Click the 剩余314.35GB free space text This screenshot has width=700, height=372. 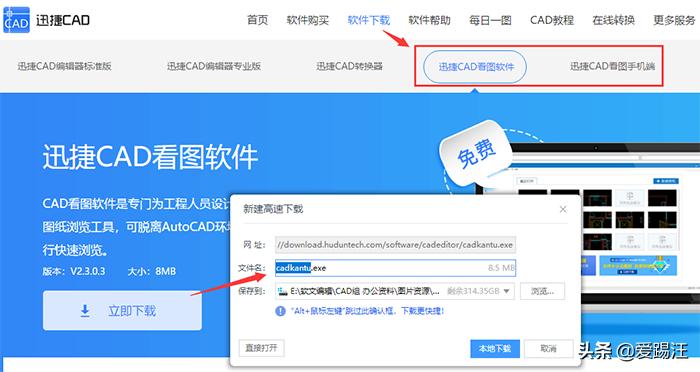point(473,291)
